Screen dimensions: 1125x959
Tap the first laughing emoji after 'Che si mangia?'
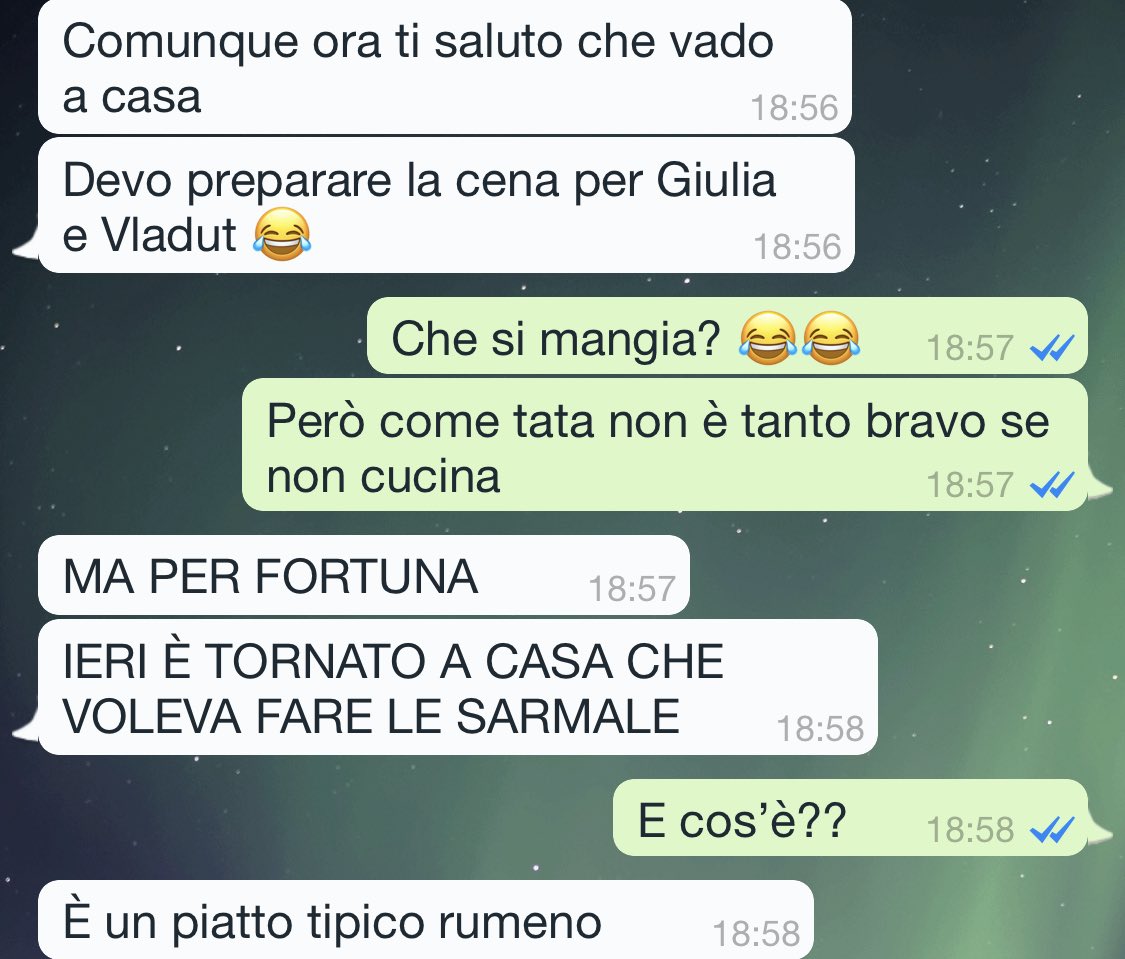coord(768,338)
